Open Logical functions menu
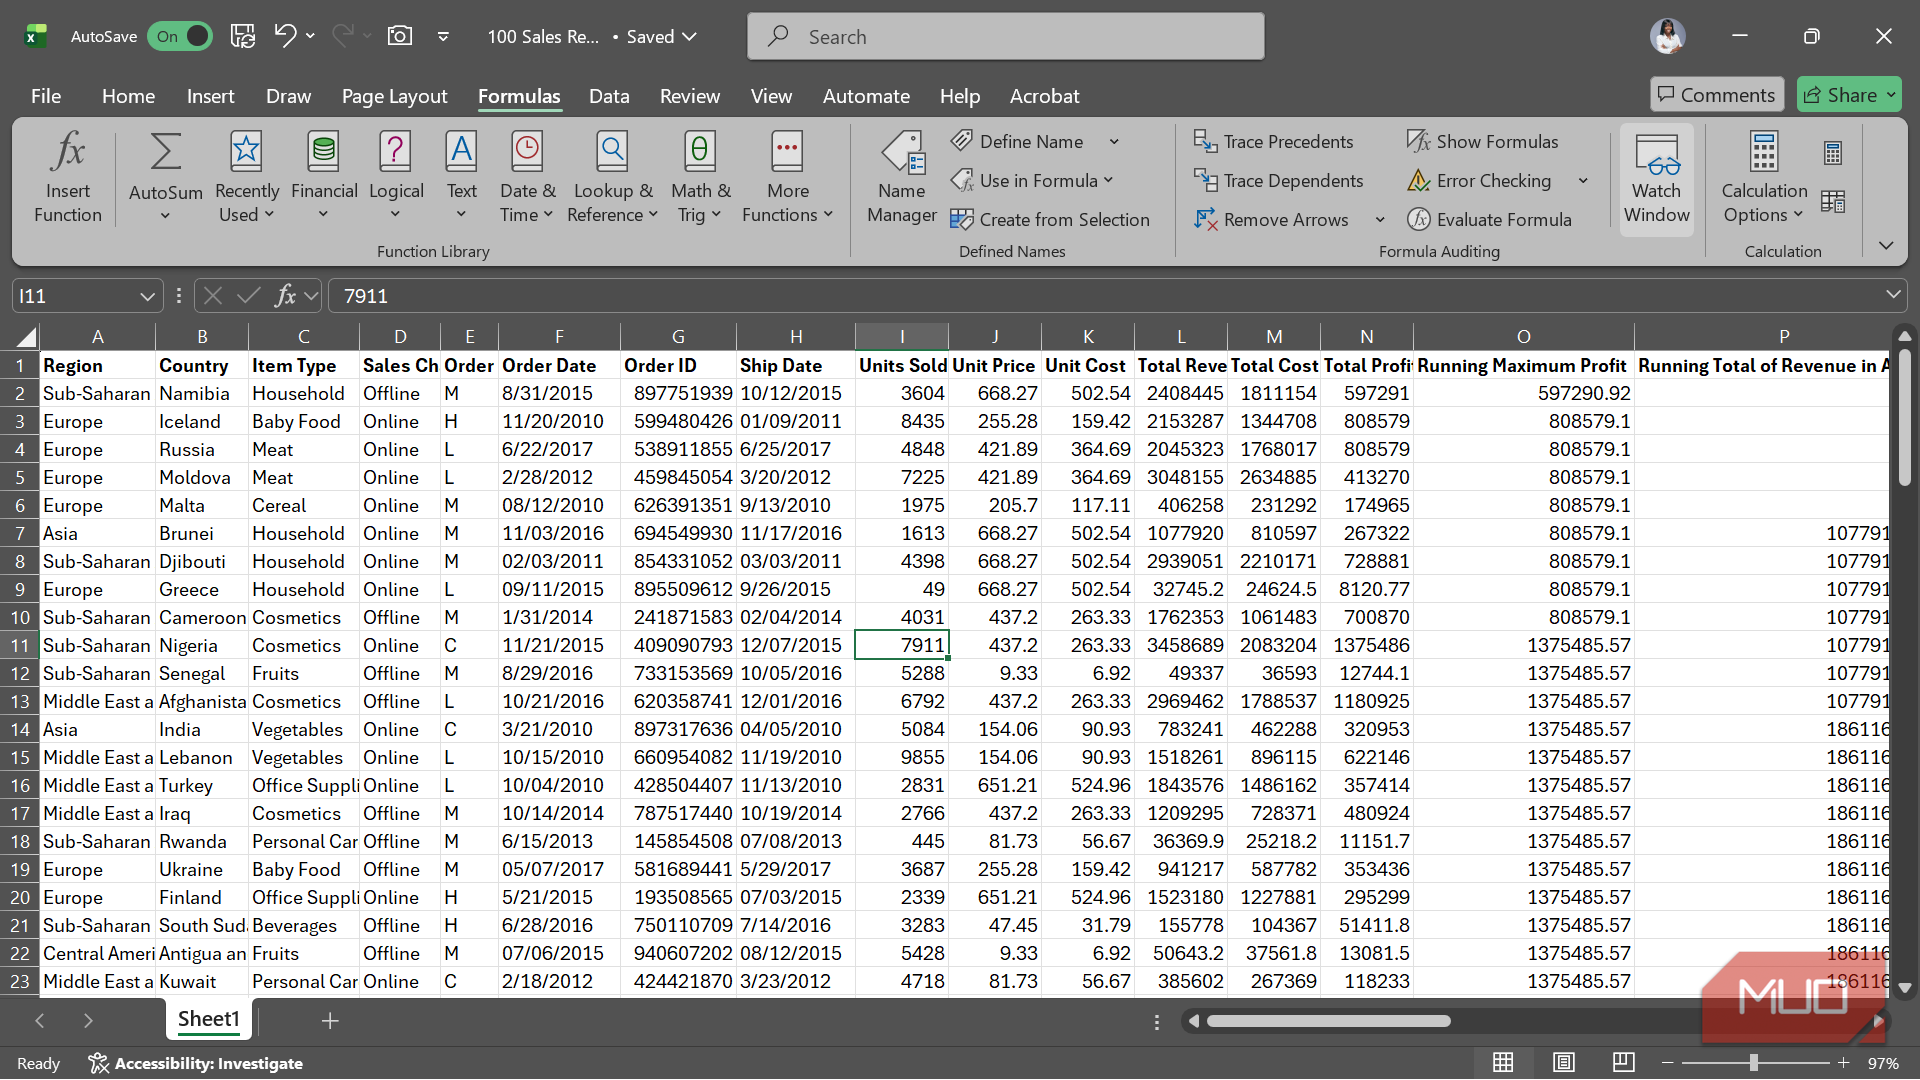The width and height of the screenshot is (1920, 1080). [396, 178]
